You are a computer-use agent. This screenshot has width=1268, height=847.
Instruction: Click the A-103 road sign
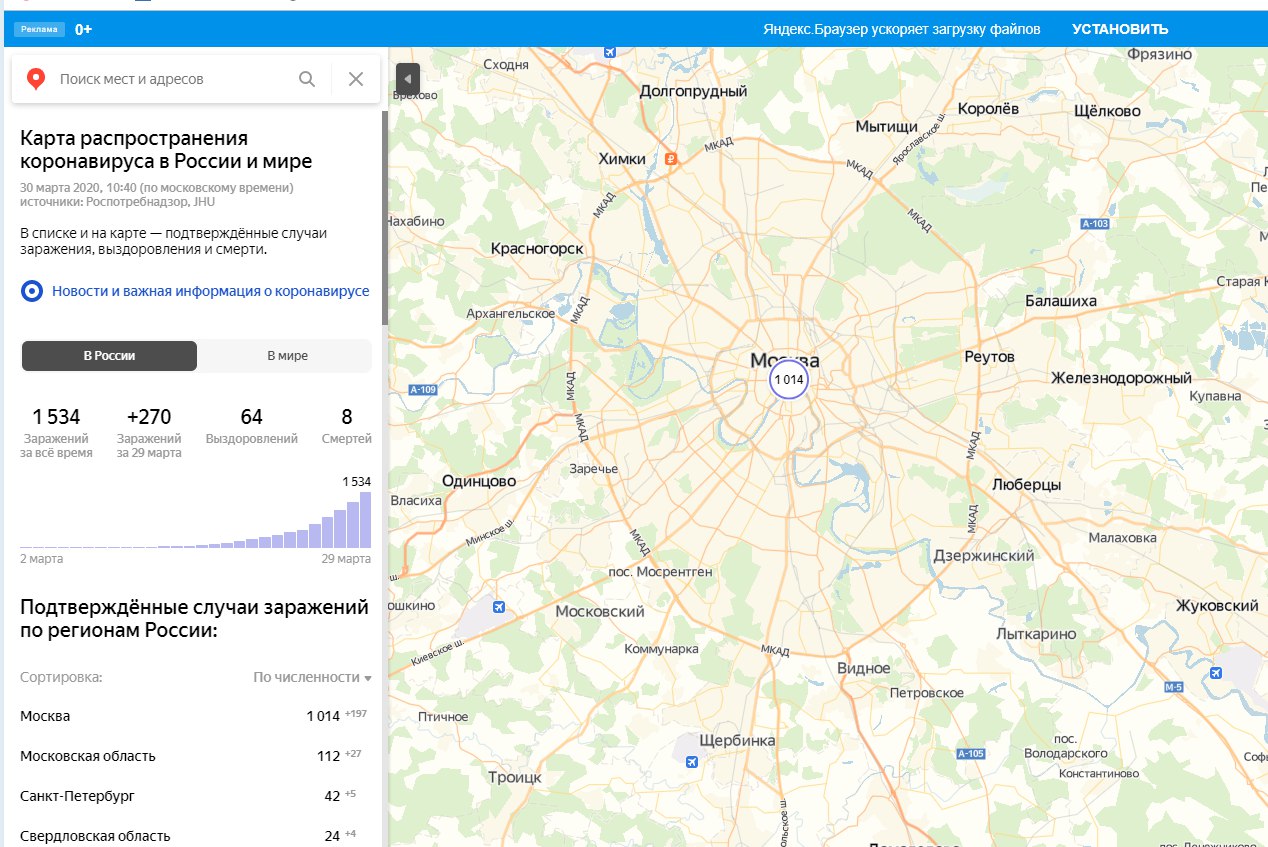[1095, 224]
